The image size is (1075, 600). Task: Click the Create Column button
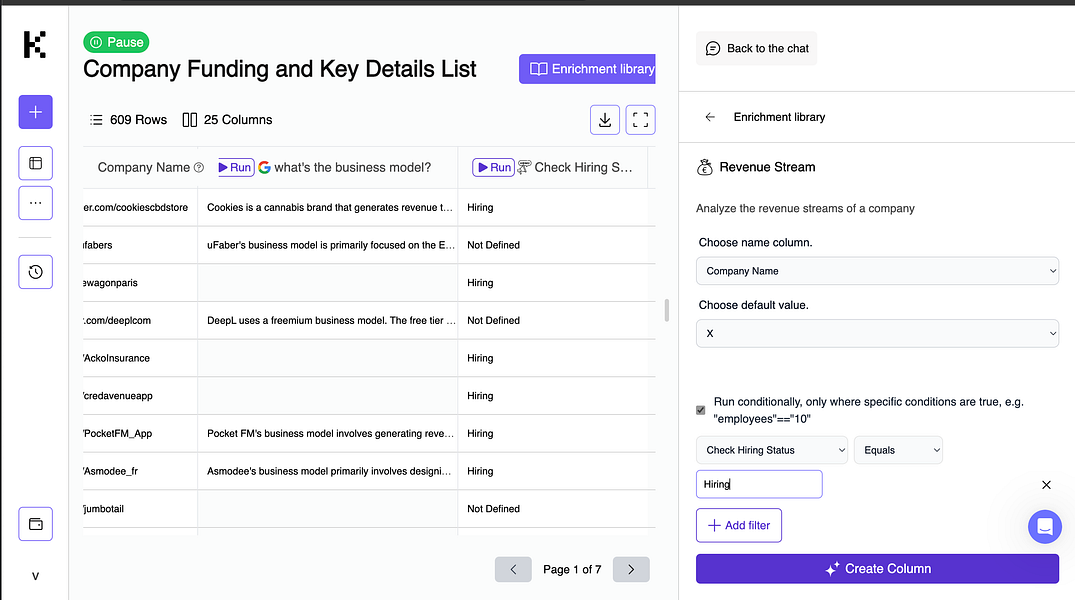click(877, 568)
